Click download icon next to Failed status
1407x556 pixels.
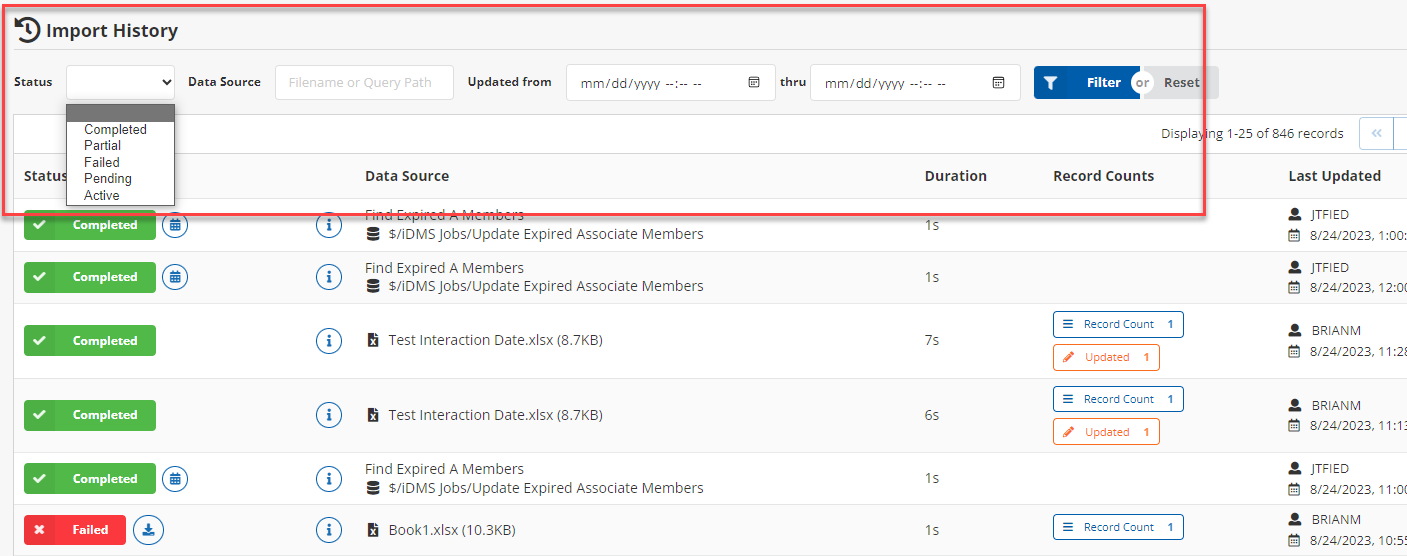click(x=148, y=530)
